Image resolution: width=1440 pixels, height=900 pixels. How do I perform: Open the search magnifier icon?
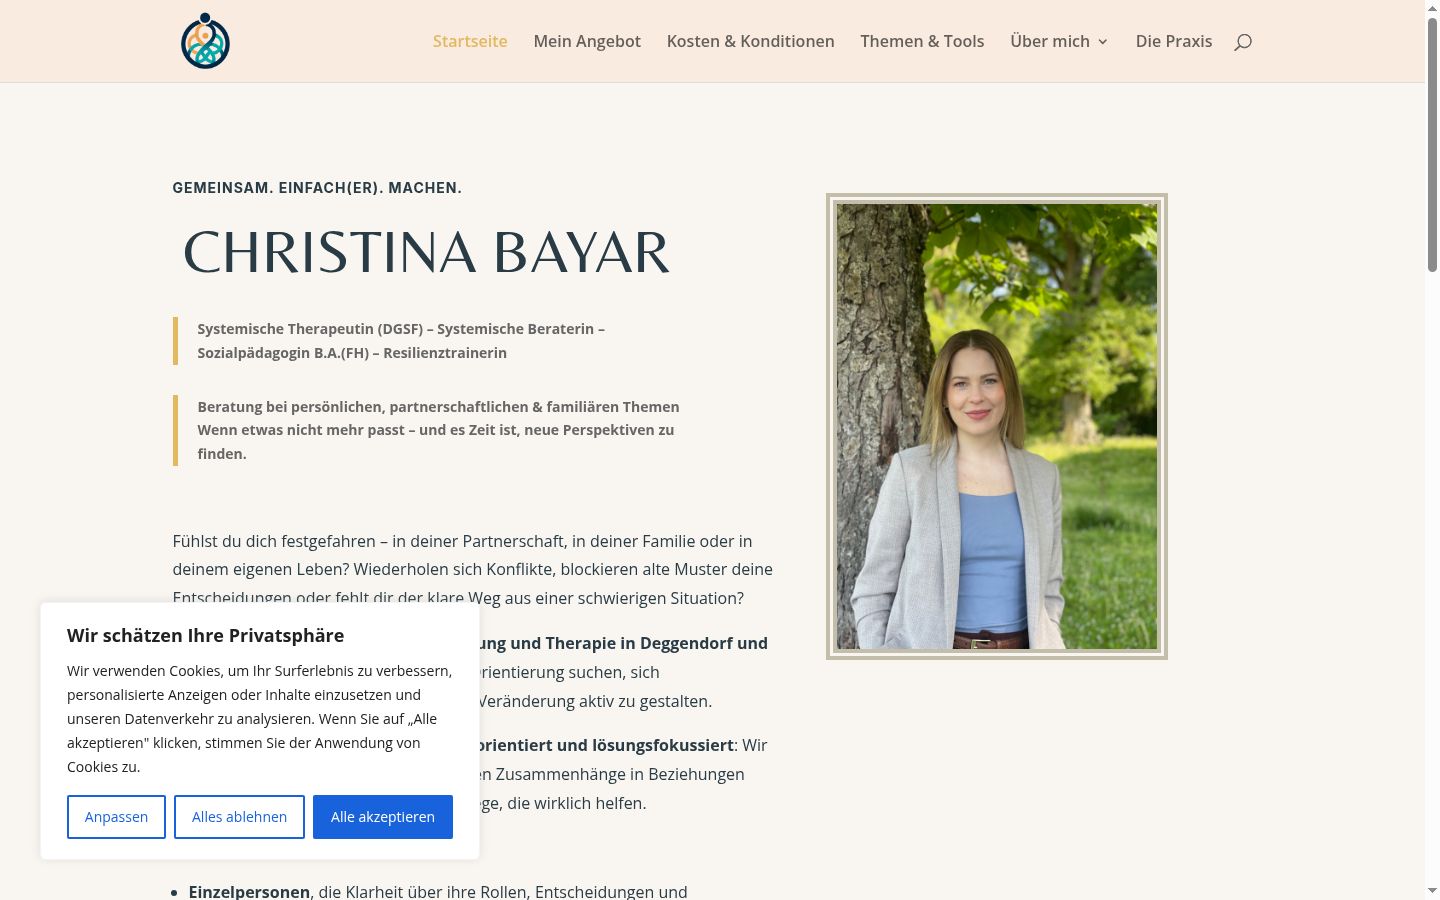click(x=1243, y=42)
